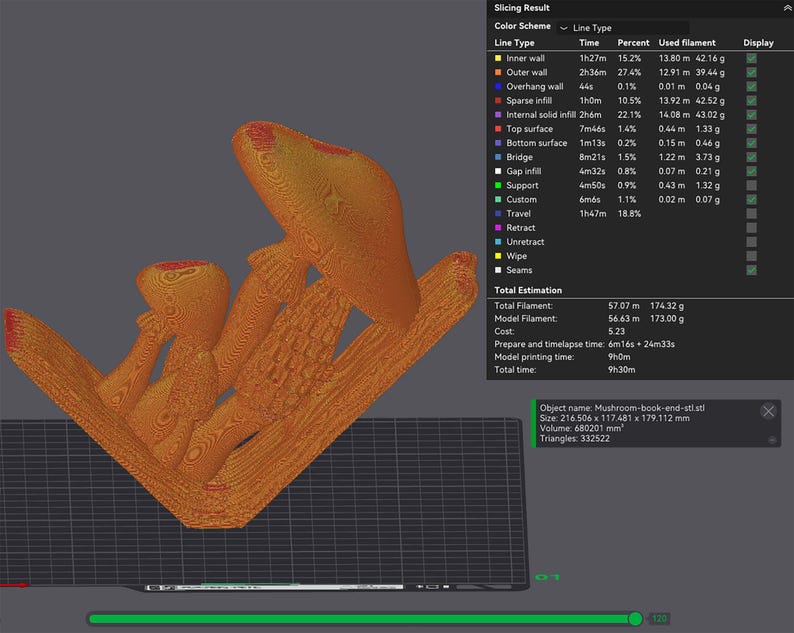
Task: Toggle Seams display checkbox
Action: click(x=751, y=270)
